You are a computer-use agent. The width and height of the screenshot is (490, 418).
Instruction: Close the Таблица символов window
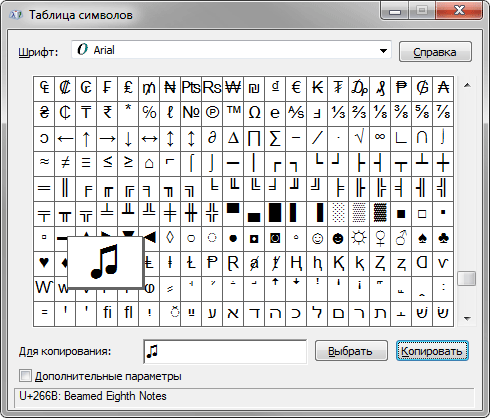click(x=459, y=11)
